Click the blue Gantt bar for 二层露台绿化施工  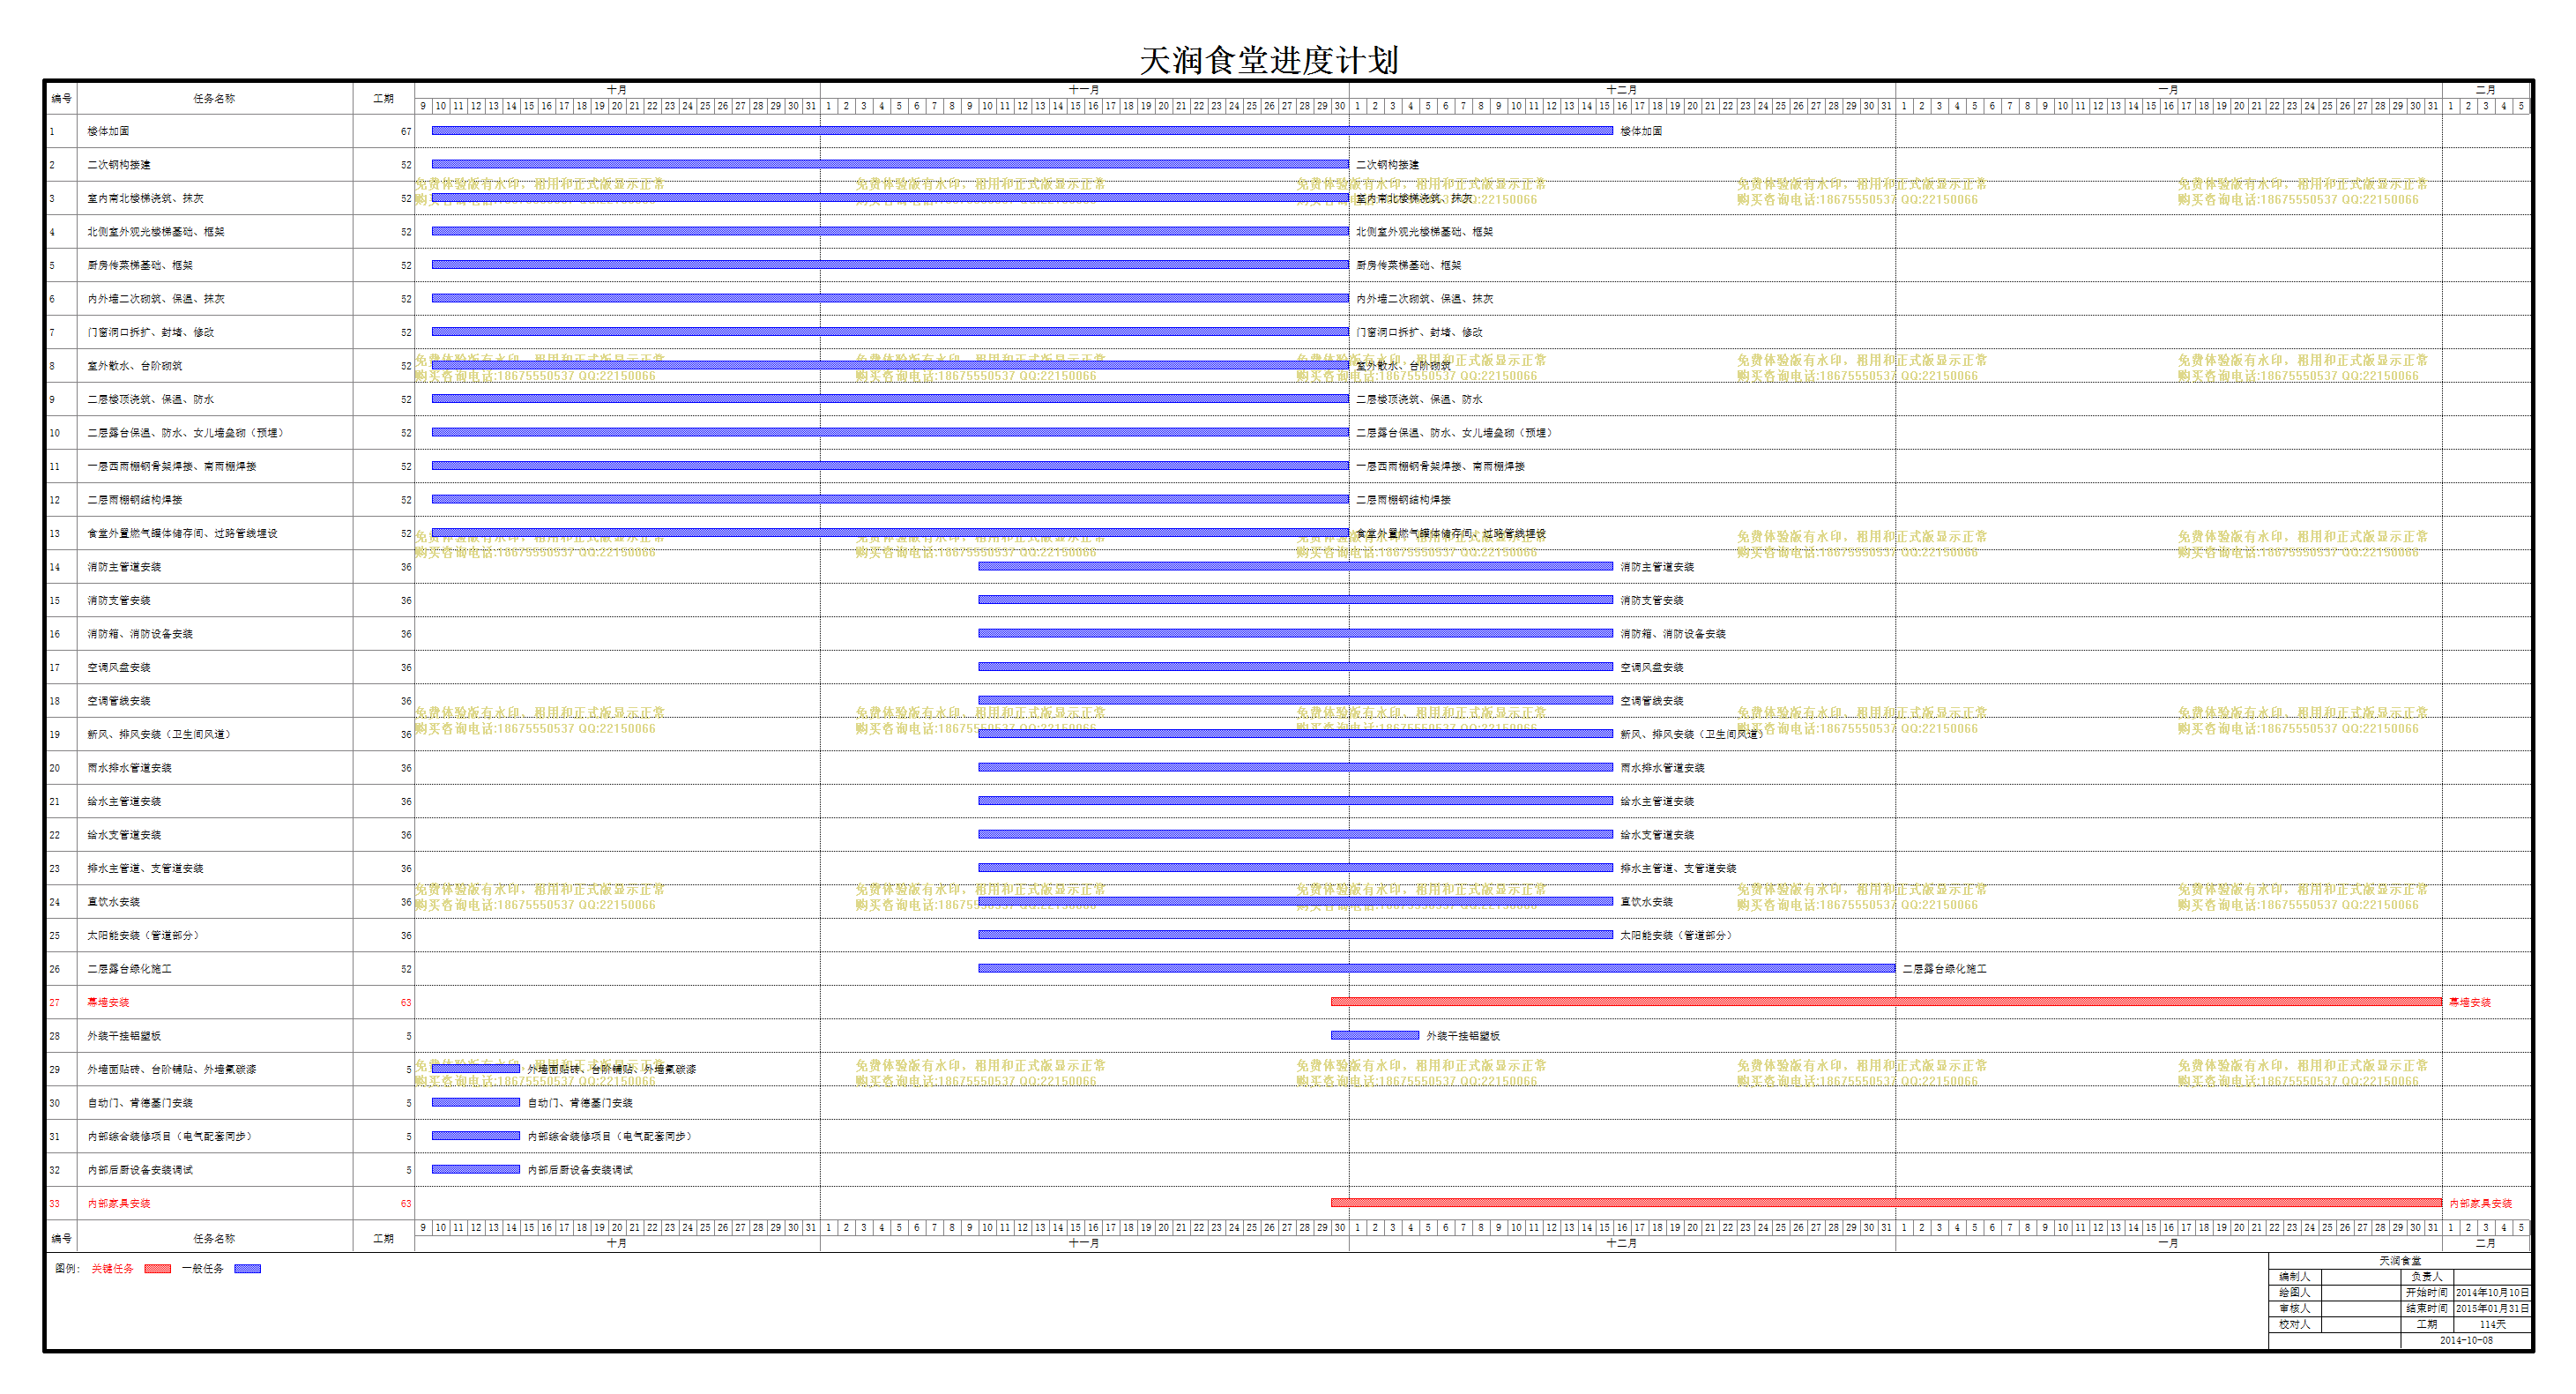[1436, 968]
